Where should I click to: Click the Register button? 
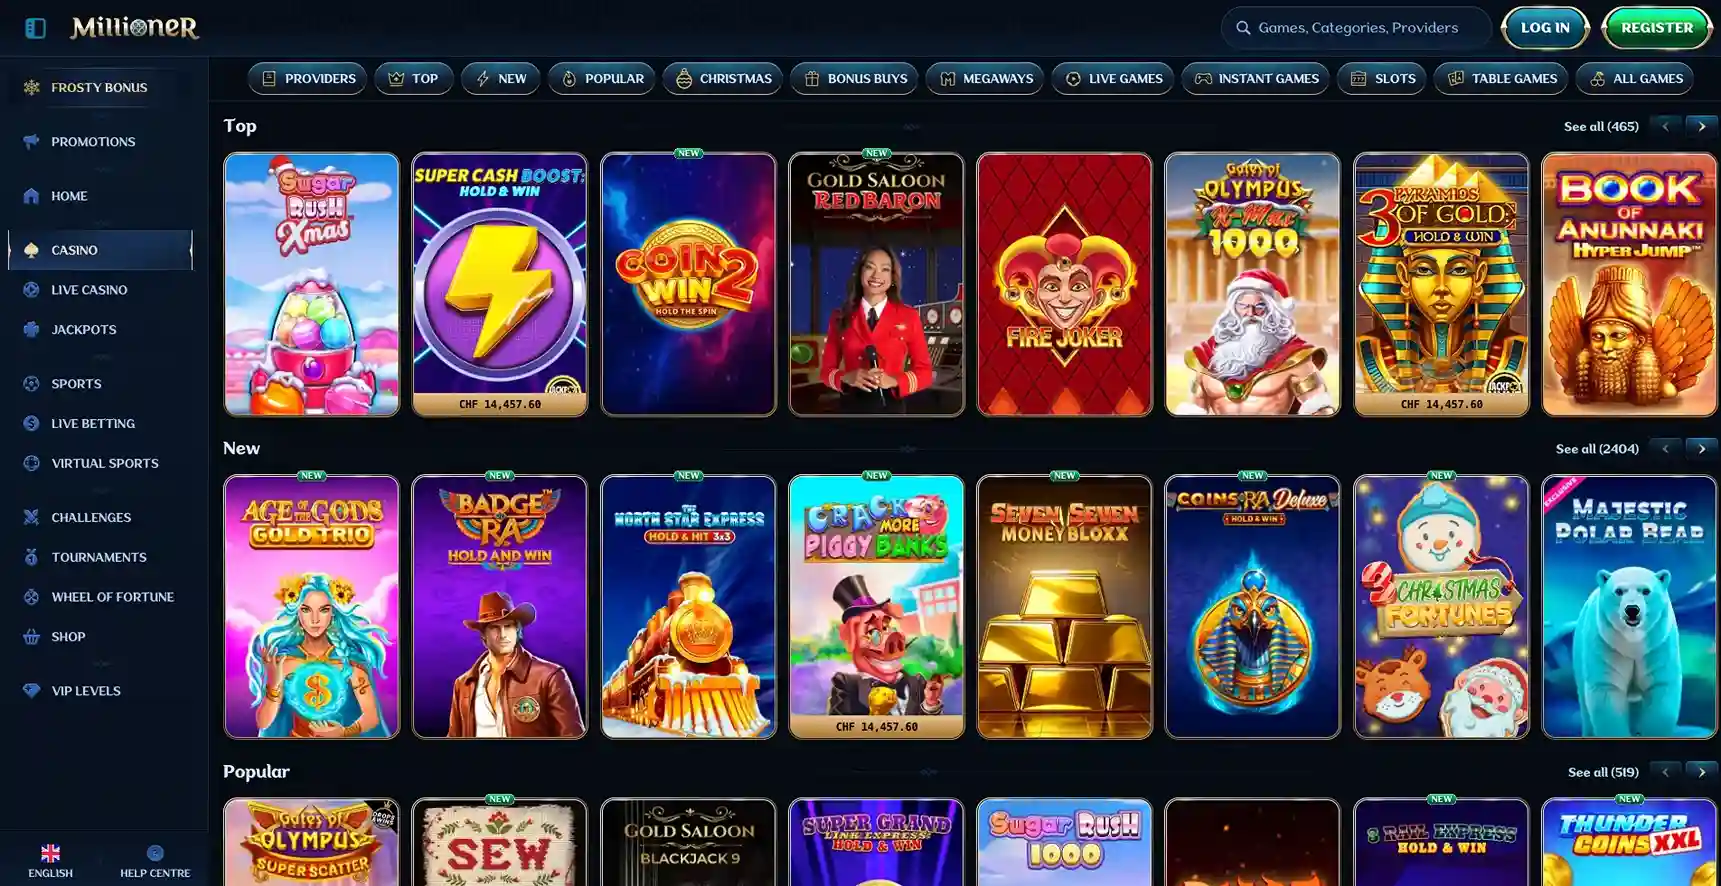click(x=1657, y=28)
